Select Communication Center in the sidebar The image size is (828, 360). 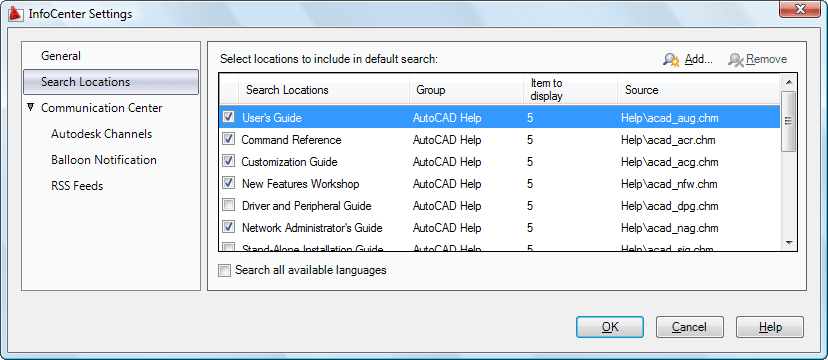(x=101, y=108)
